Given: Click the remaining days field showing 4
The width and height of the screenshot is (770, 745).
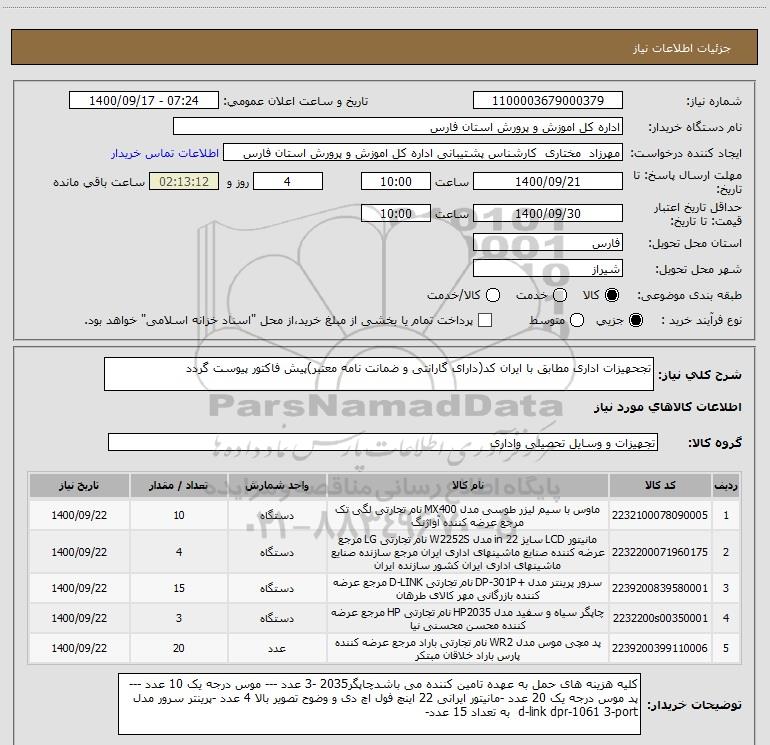Looking at the screenshot, I should click(x=288, y=182).
